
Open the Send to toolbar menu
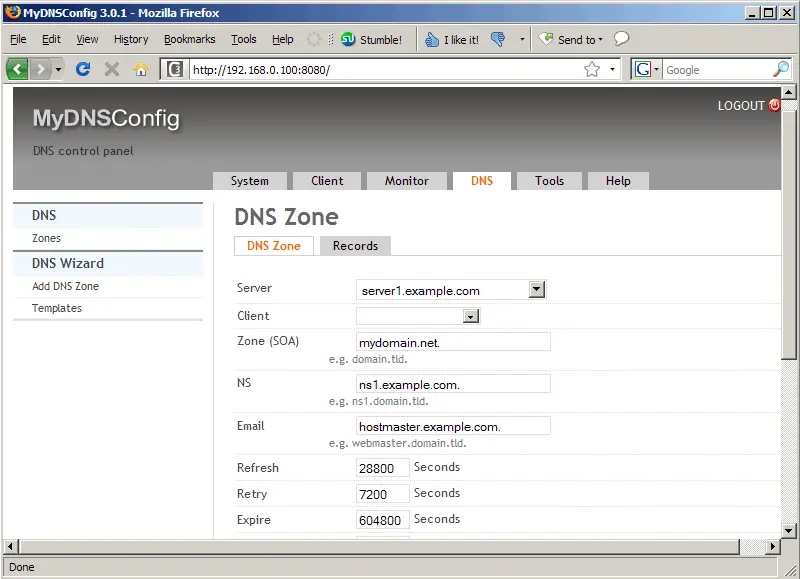(571, 39)
